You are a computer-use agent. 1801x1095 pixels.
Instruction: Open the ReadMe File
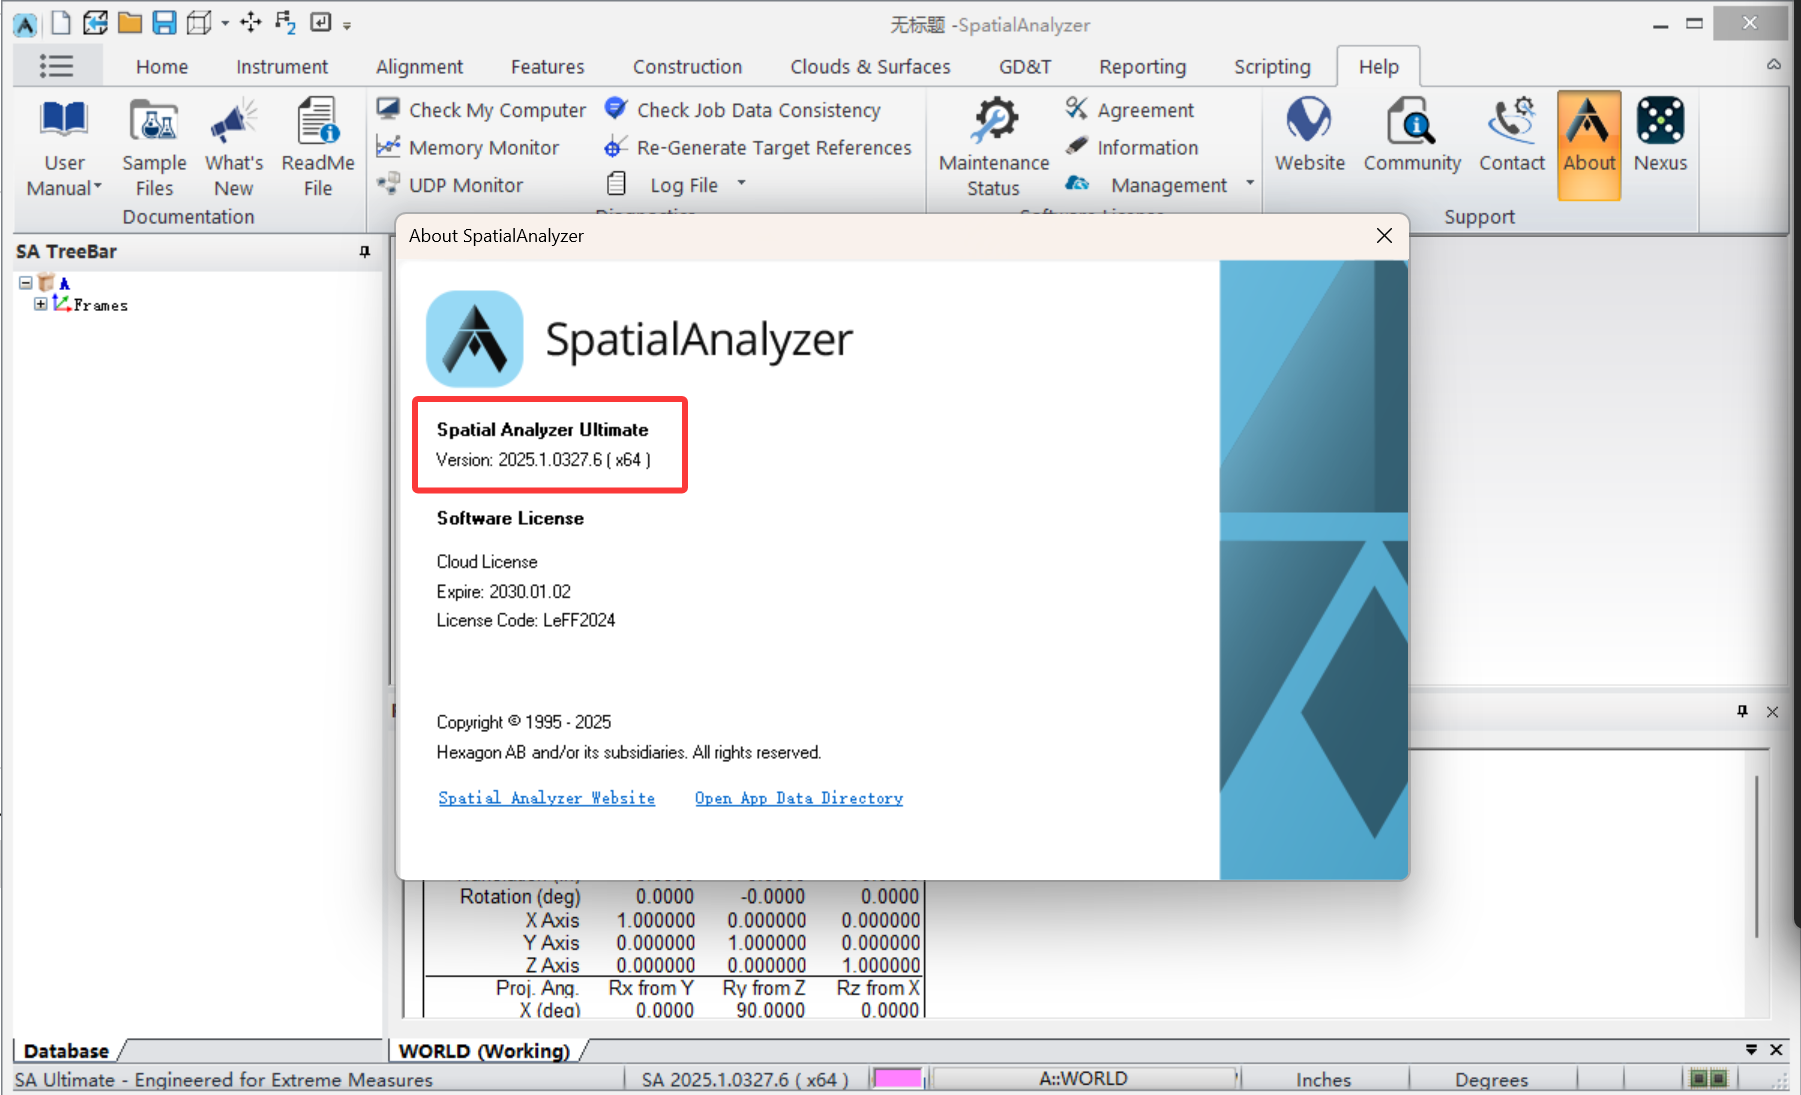(x=318, y=147)
